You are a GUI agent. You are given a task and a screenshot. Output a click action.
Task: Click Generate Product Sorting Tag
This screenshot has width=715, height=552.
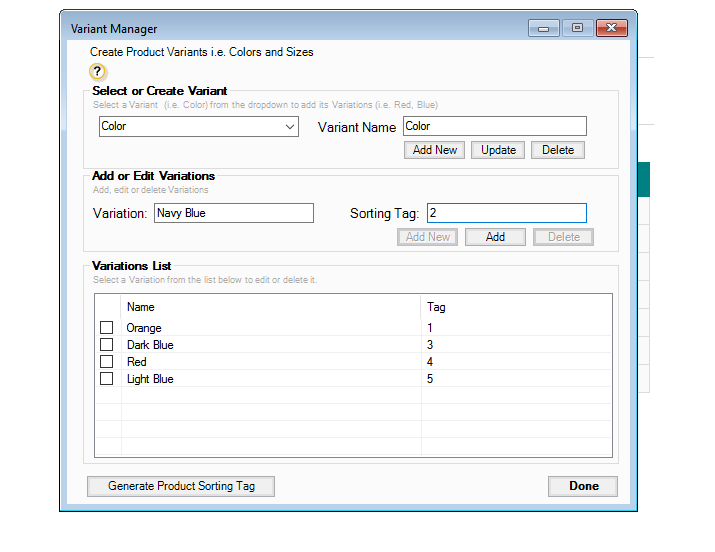(x=181, y=486)
